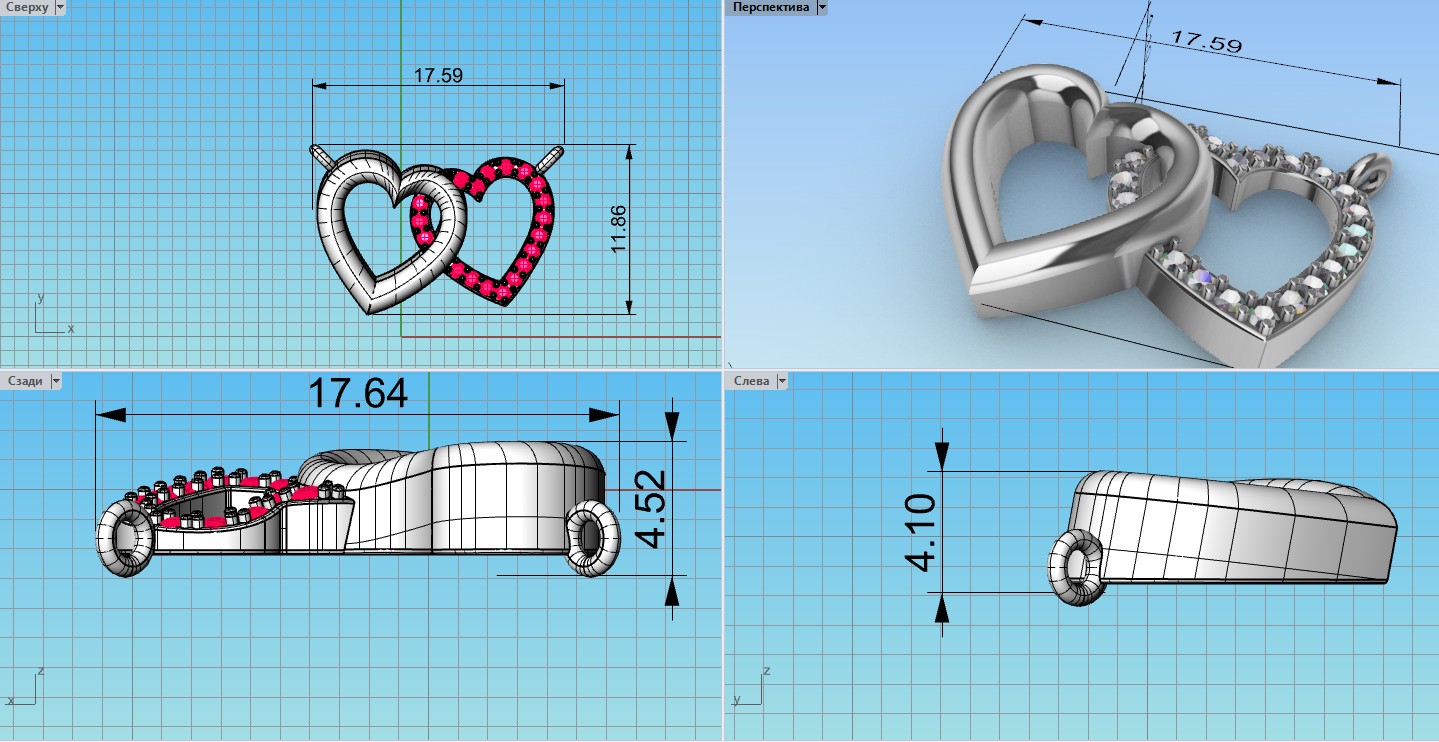Open the Сзади viewport dropdown arrow

[56, 381]
